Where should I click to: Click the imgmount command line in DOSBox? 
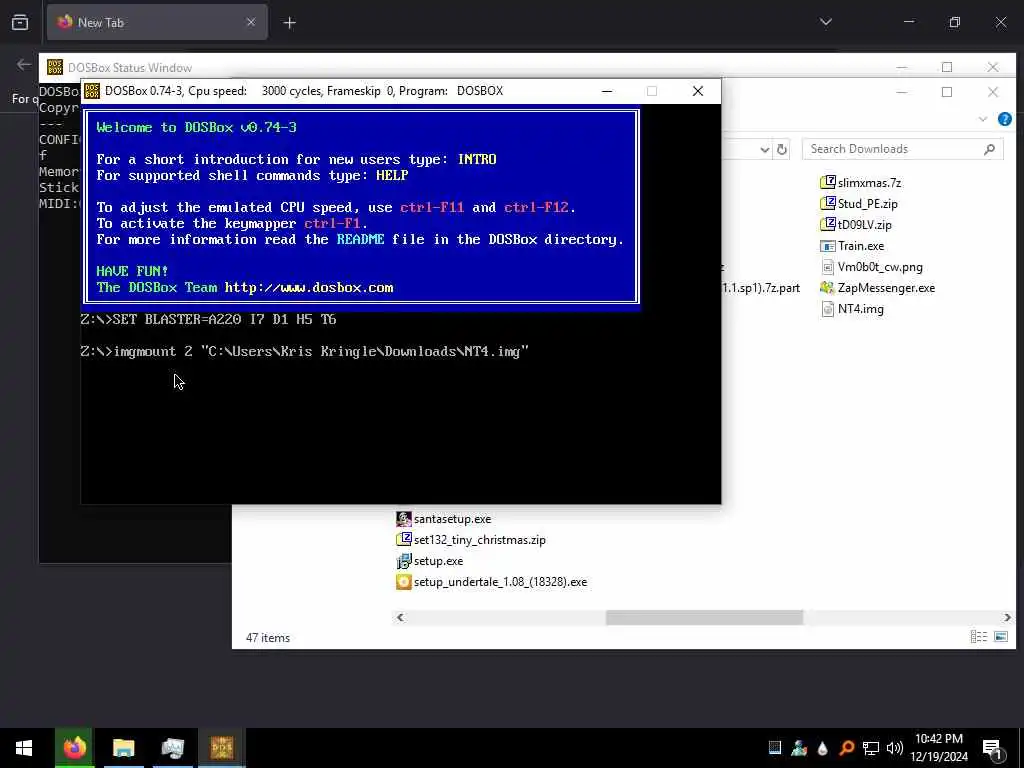(304, 351)
